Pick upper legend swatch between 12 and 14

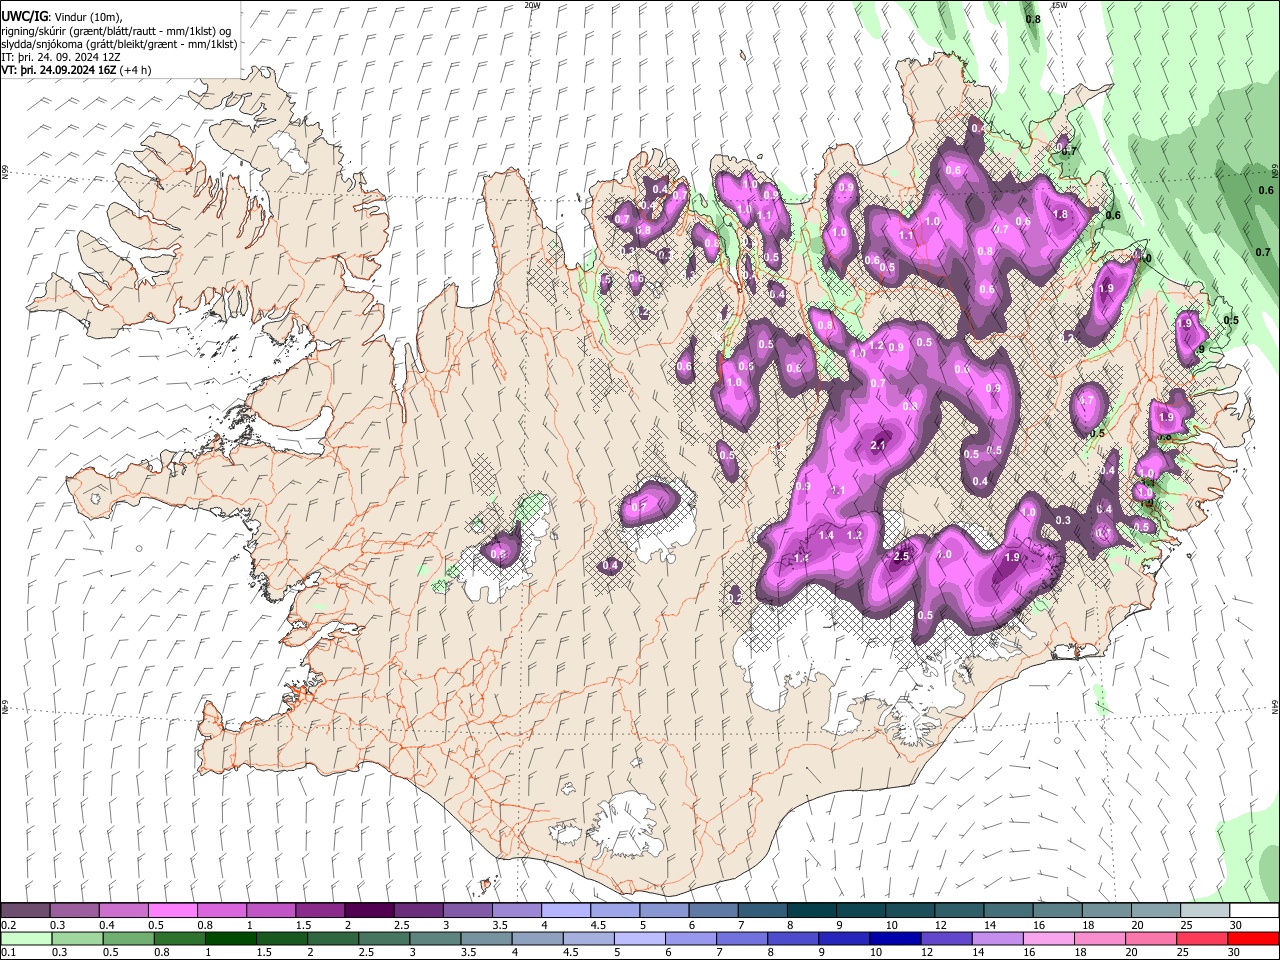(x=958, y=911)
